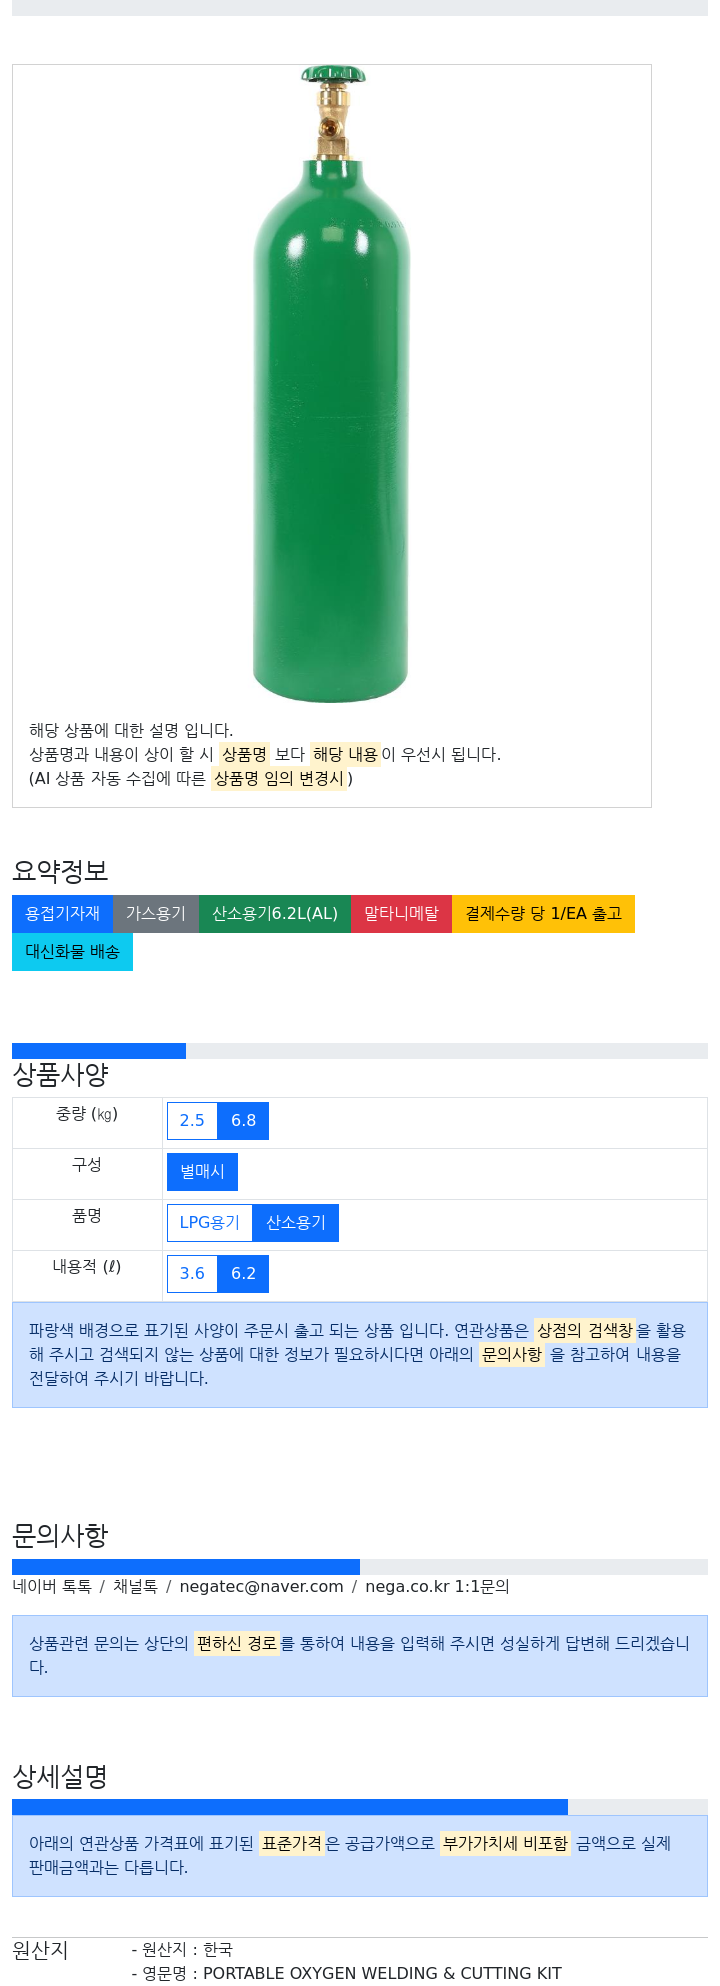The height and width of the screenshot is (1986, 720).
Task: Choose the 2.5 kg weight option
Action: (x=192, y=1121)
